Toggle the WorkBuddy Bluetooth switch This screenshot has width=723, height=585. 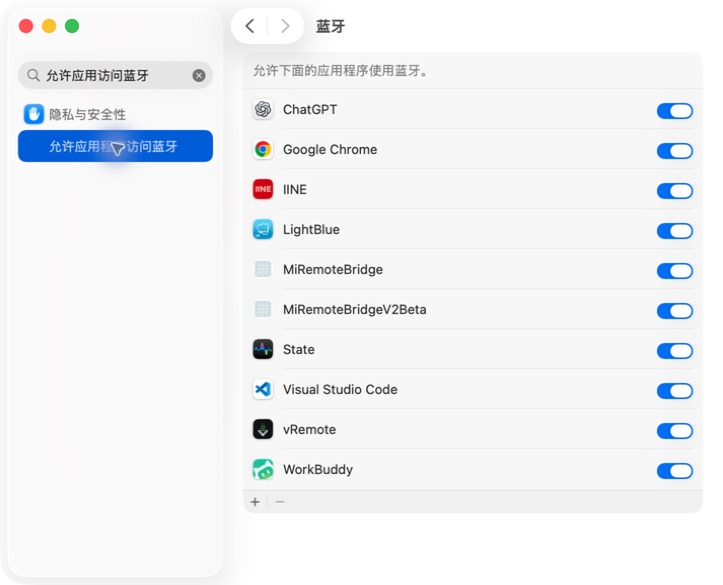coord(675,471)
